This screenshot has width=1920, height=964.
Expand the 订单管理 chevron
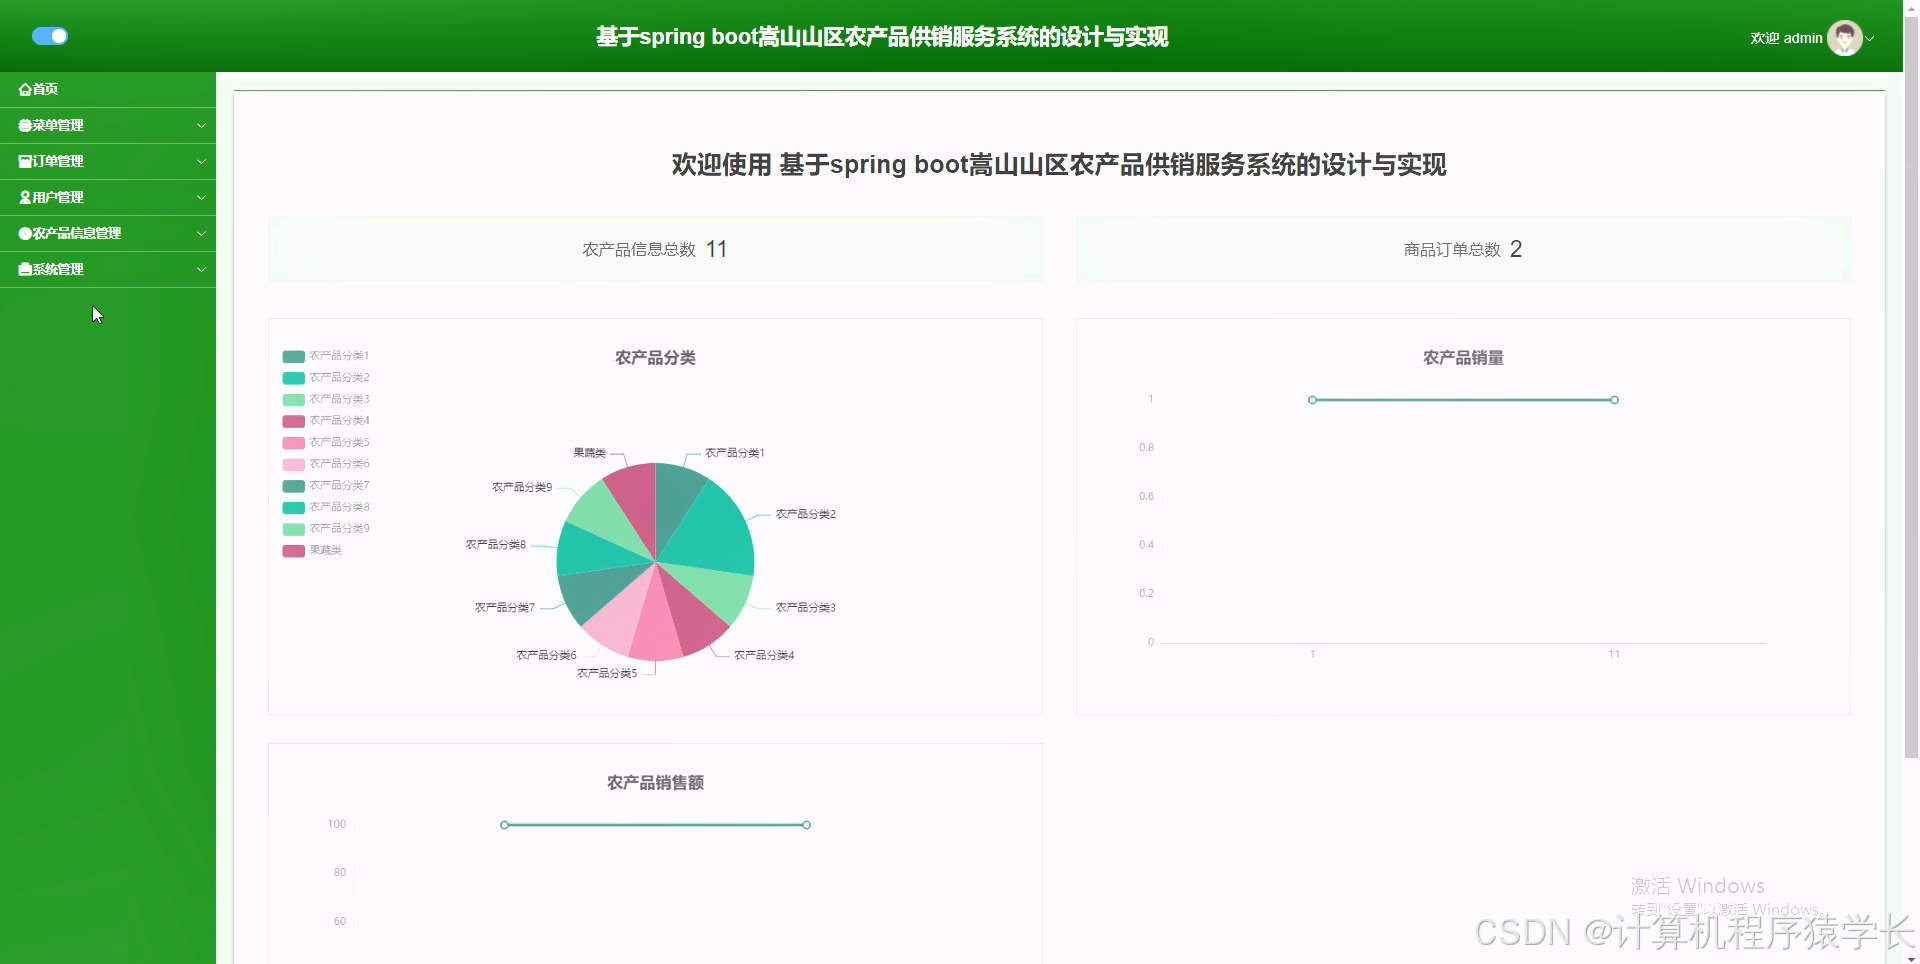[201, 161]
